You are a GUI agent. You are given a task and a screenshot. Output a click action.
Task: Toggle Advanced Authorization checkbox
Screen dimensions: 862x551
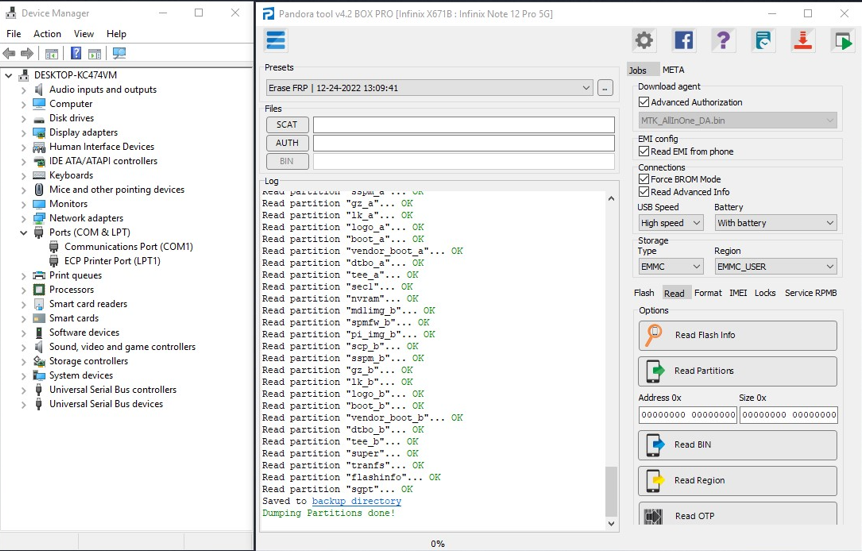point(644,102)
